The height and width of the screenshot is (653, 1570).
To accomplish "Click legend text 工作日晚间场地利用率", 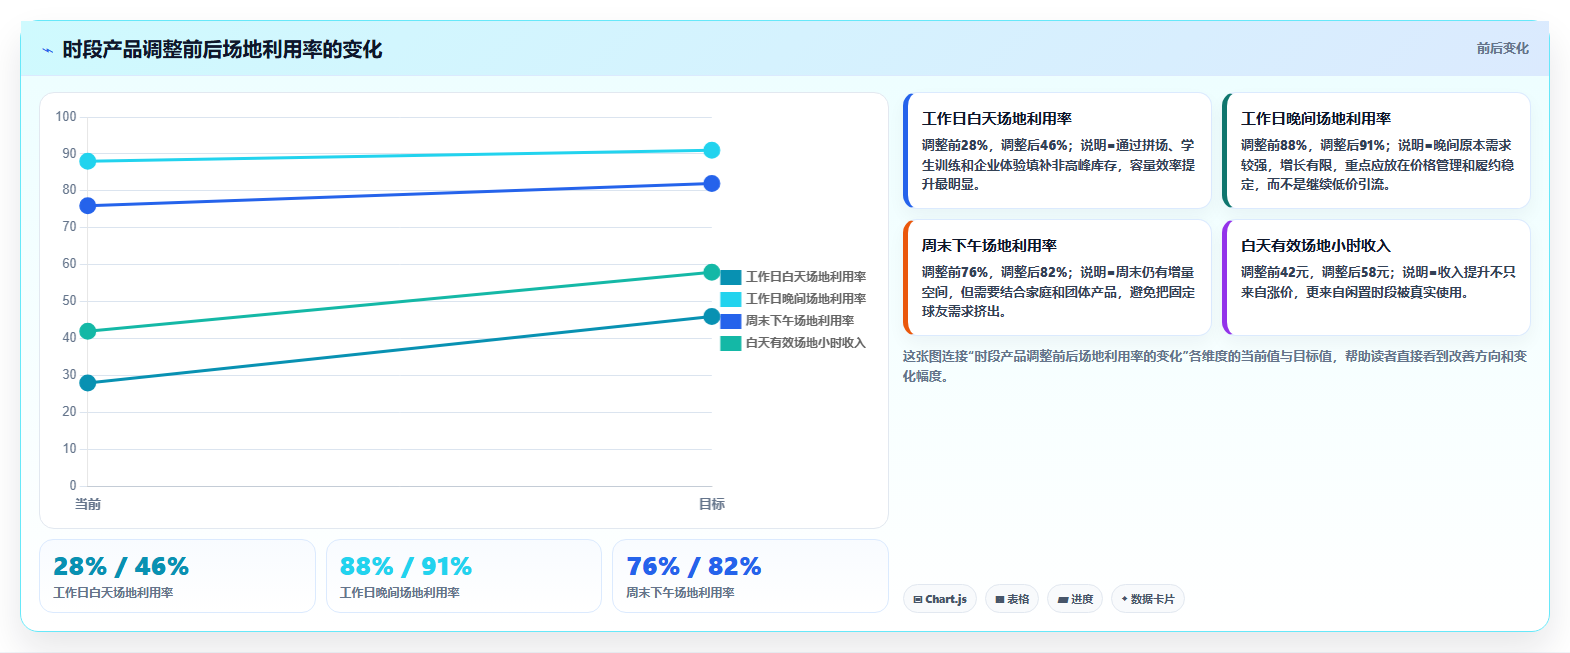I will point(806,299).
